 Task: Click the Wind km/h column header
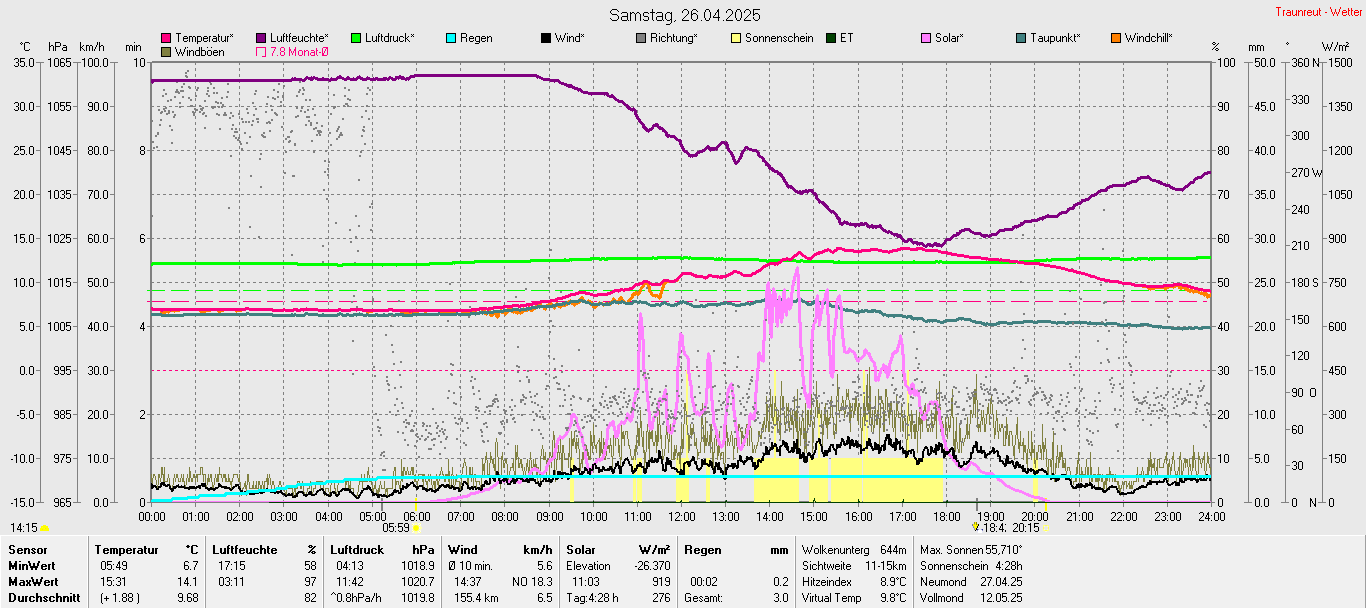click(500, 550)
